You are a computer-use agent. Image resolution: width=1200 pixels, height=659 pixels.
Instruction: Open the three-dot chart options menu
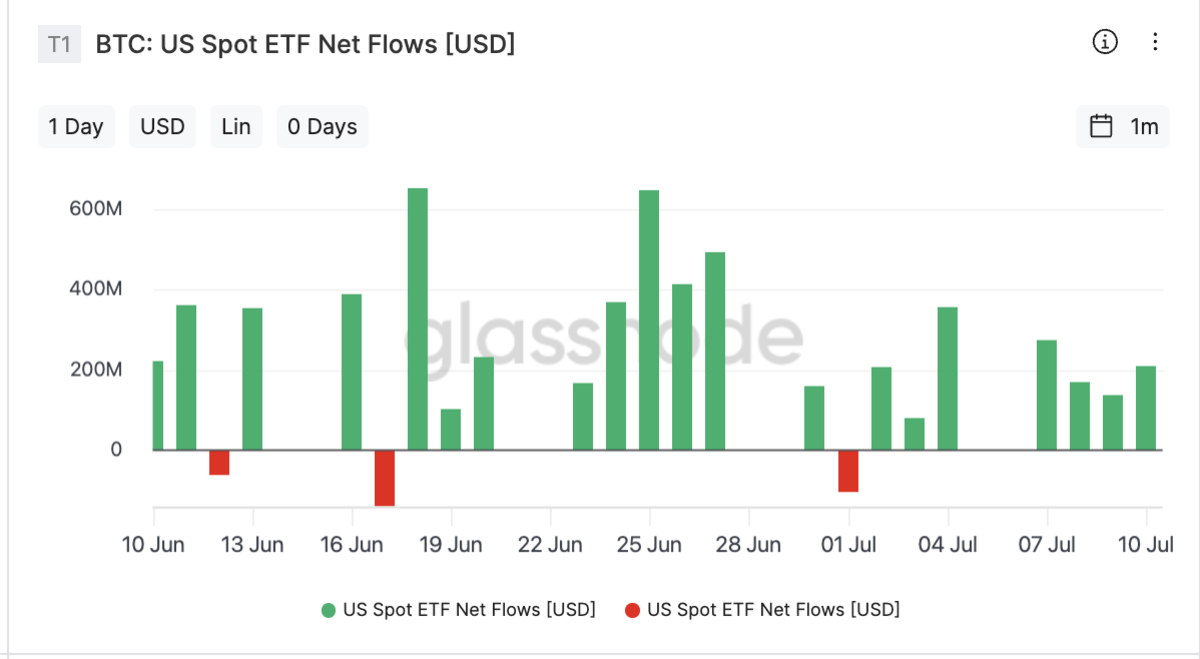point(1155,42)
